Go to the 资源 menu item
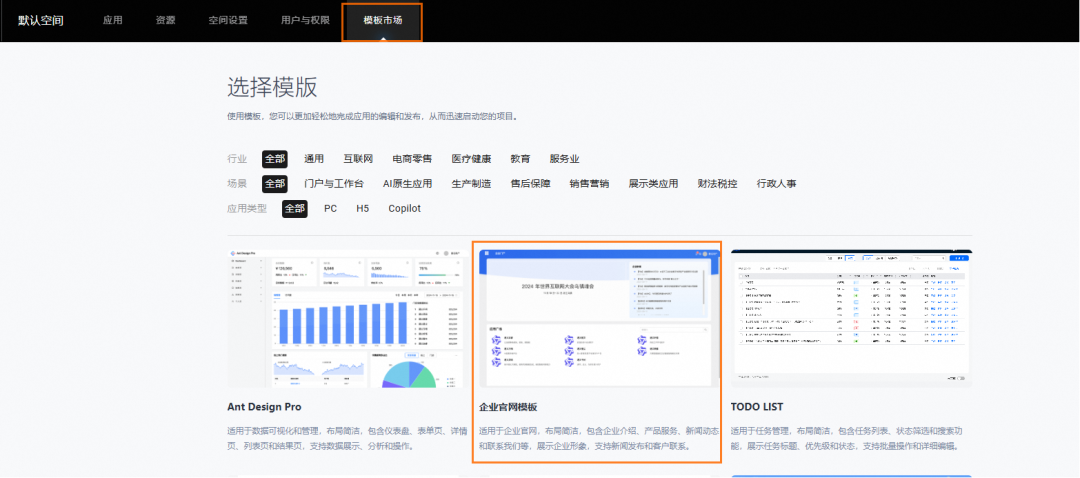Image resolution: width=1080 pixels, height=478 pixels. point(165,20)
